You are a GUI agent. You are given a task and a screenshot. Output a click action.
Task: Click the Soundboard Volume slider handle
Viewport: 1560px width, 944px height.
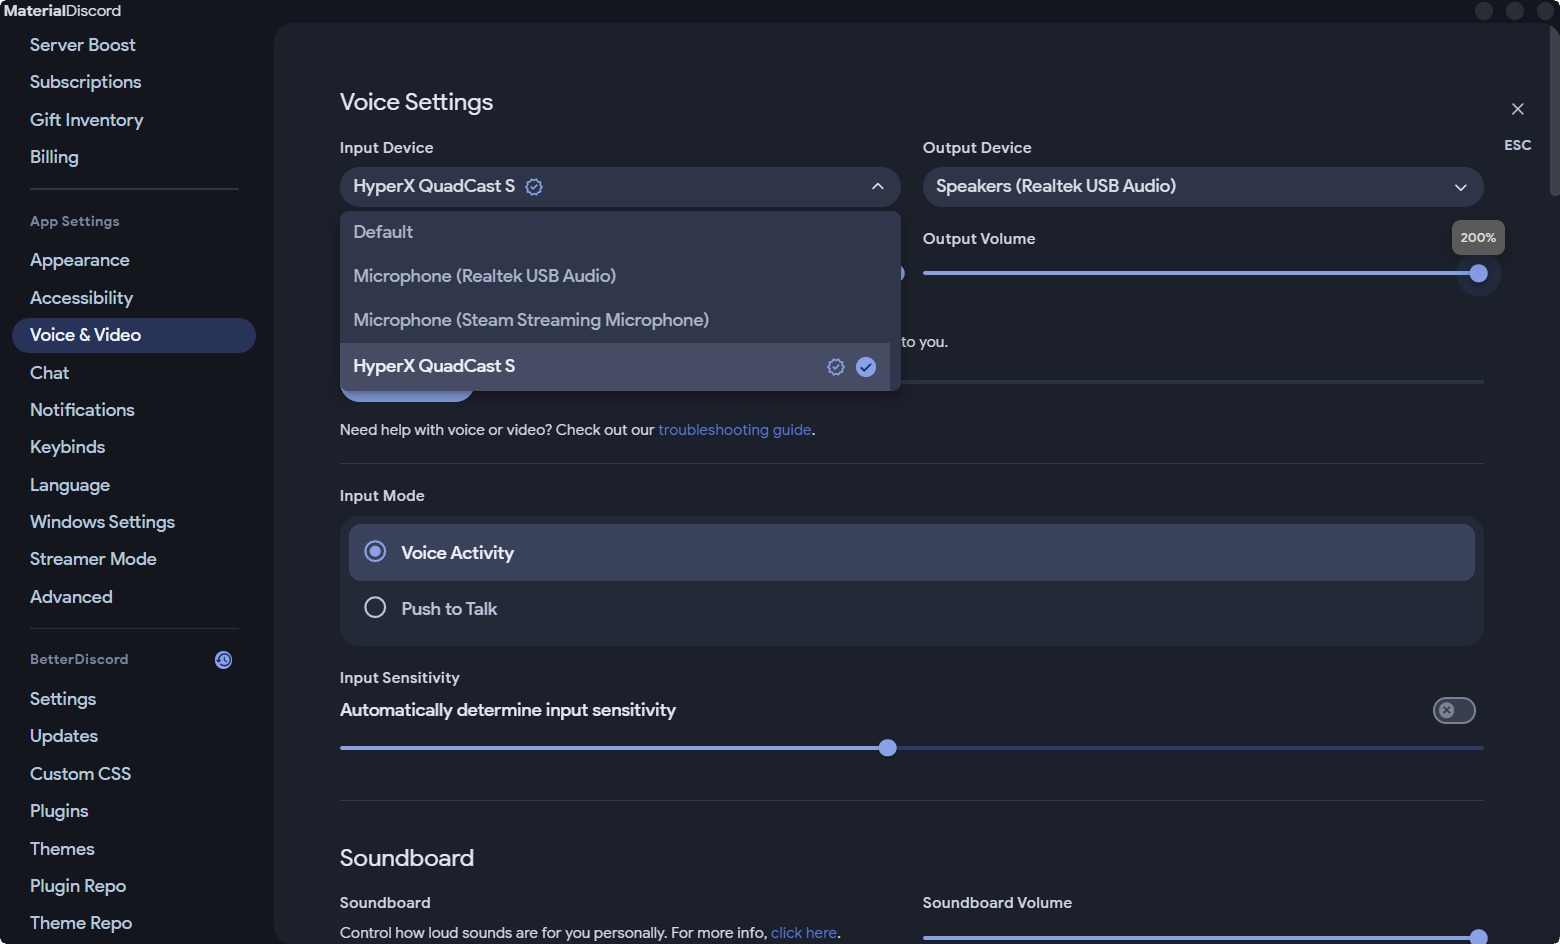tap(1479, 937)
